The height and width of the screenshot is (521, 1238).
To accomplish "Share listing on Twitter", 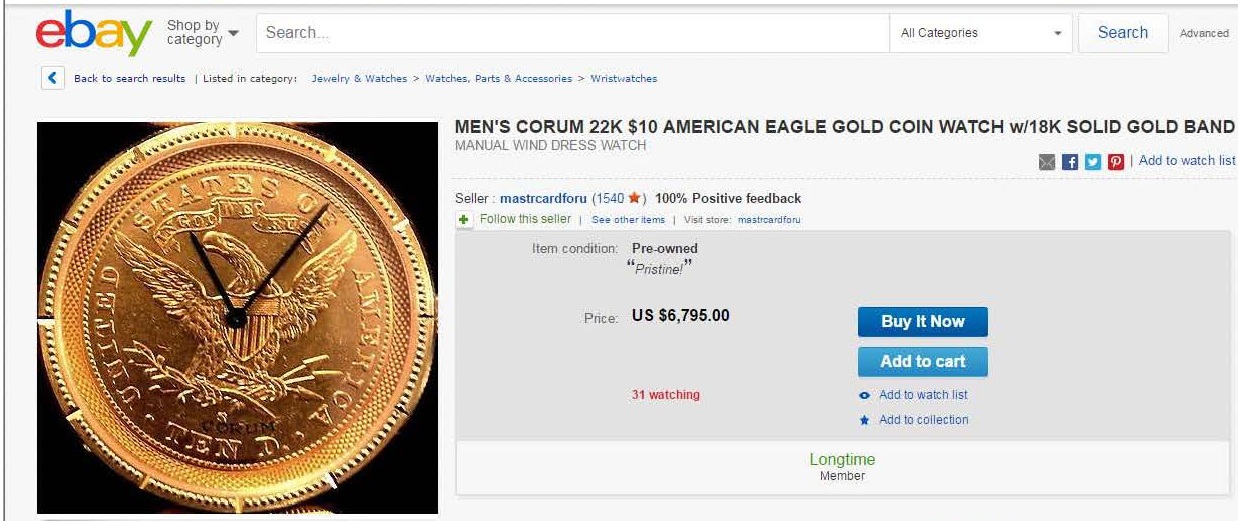I will 1093,162.
